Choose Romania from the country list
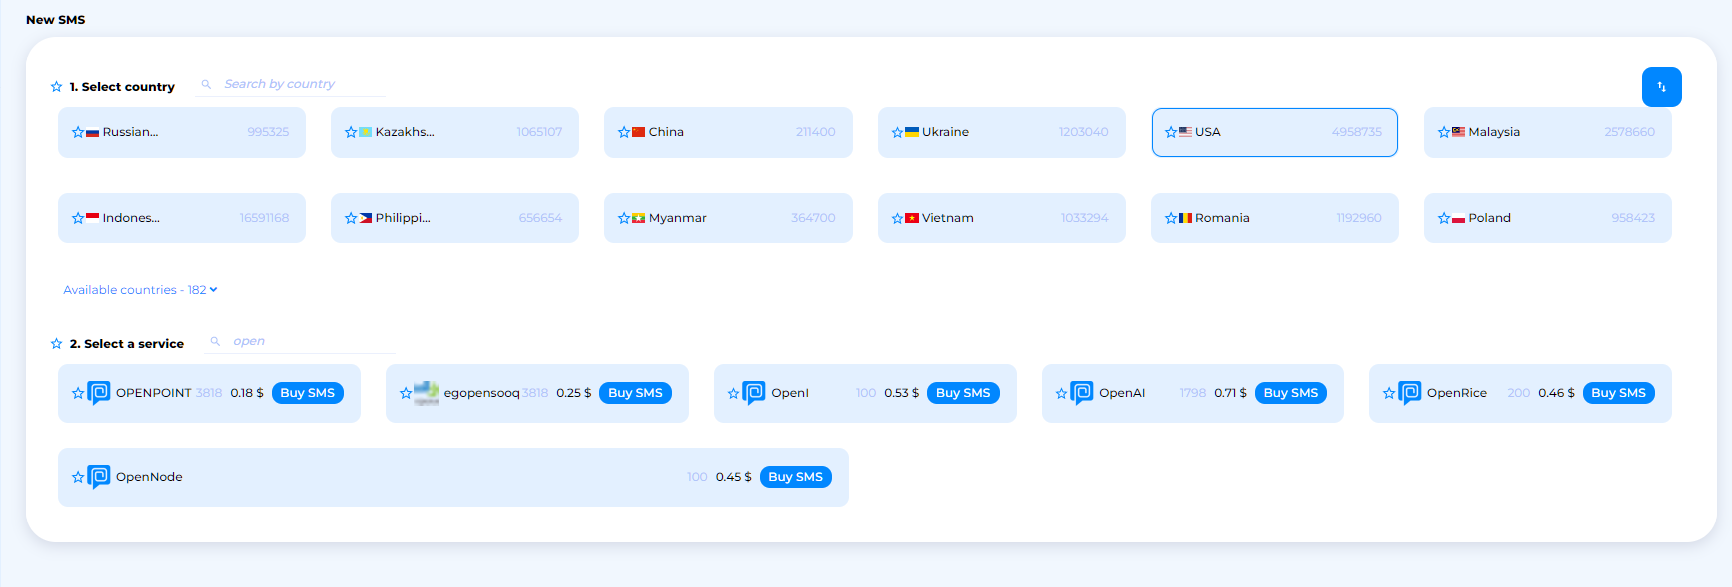The width and height of the screenshot is (1732, 587). (1274, 218)
